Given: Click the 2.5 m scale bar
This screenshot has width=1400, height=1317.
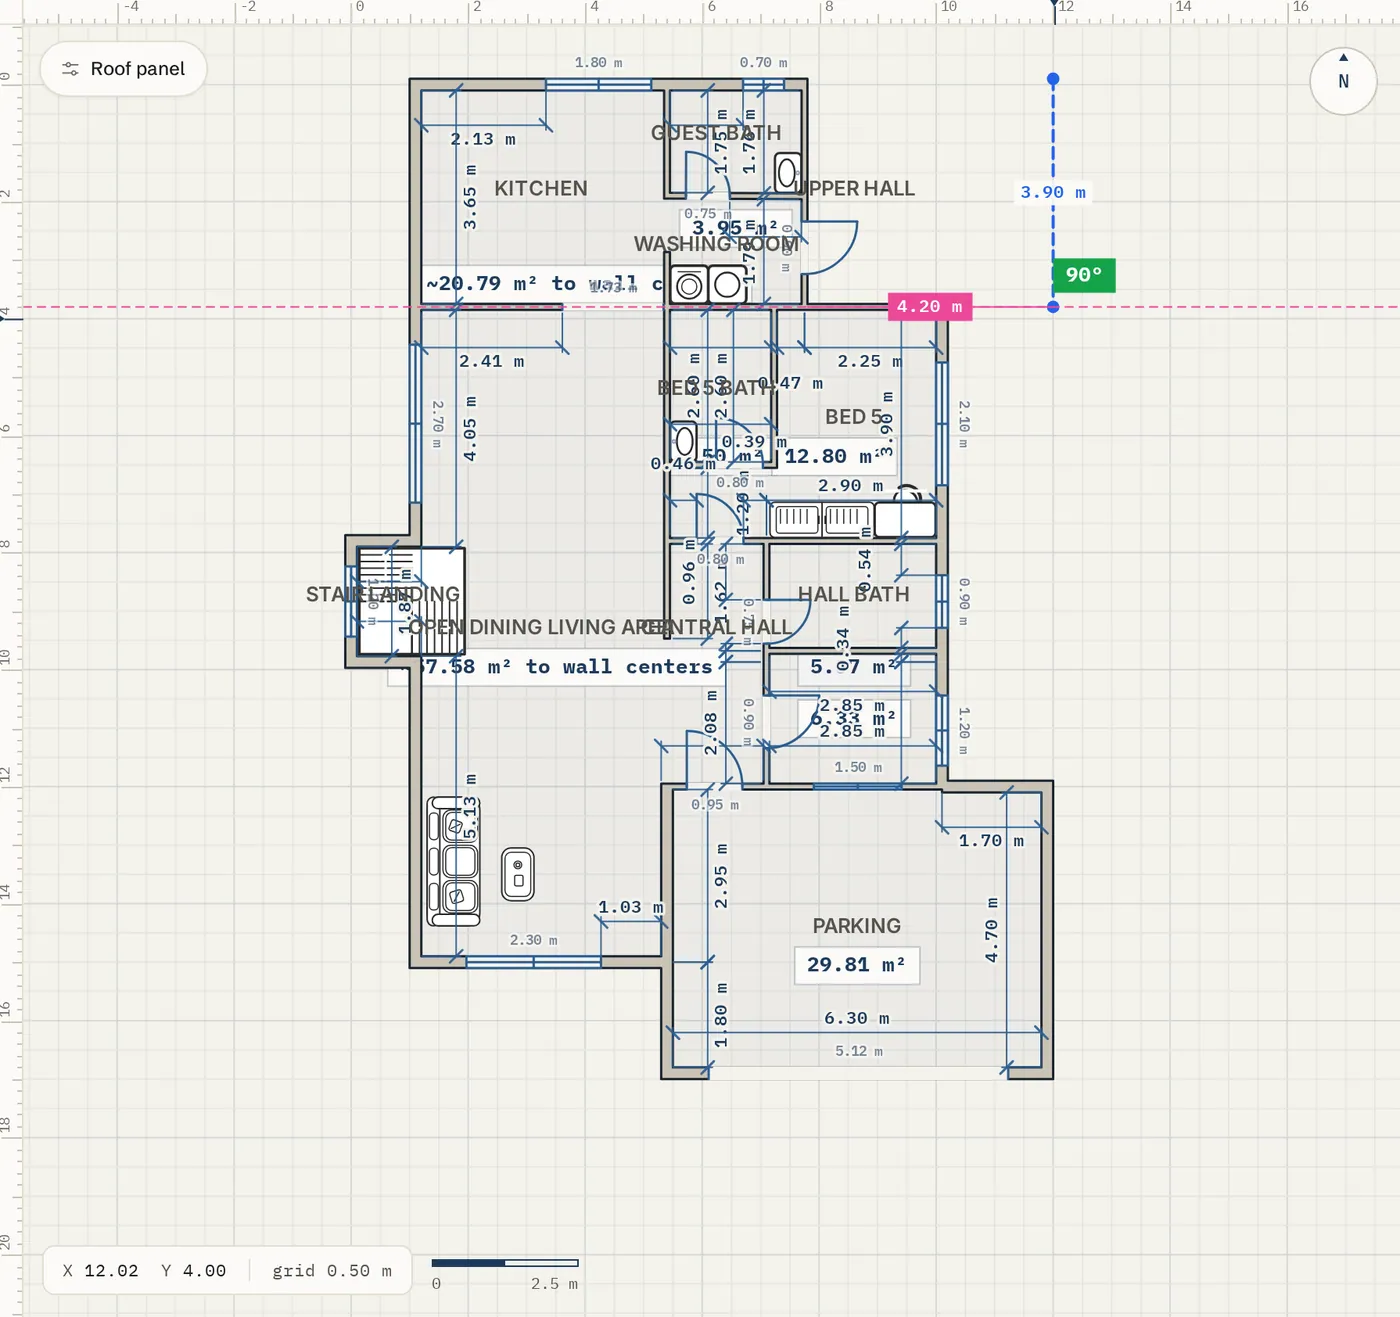Looking at the screenshot, I should point(505,1263).
